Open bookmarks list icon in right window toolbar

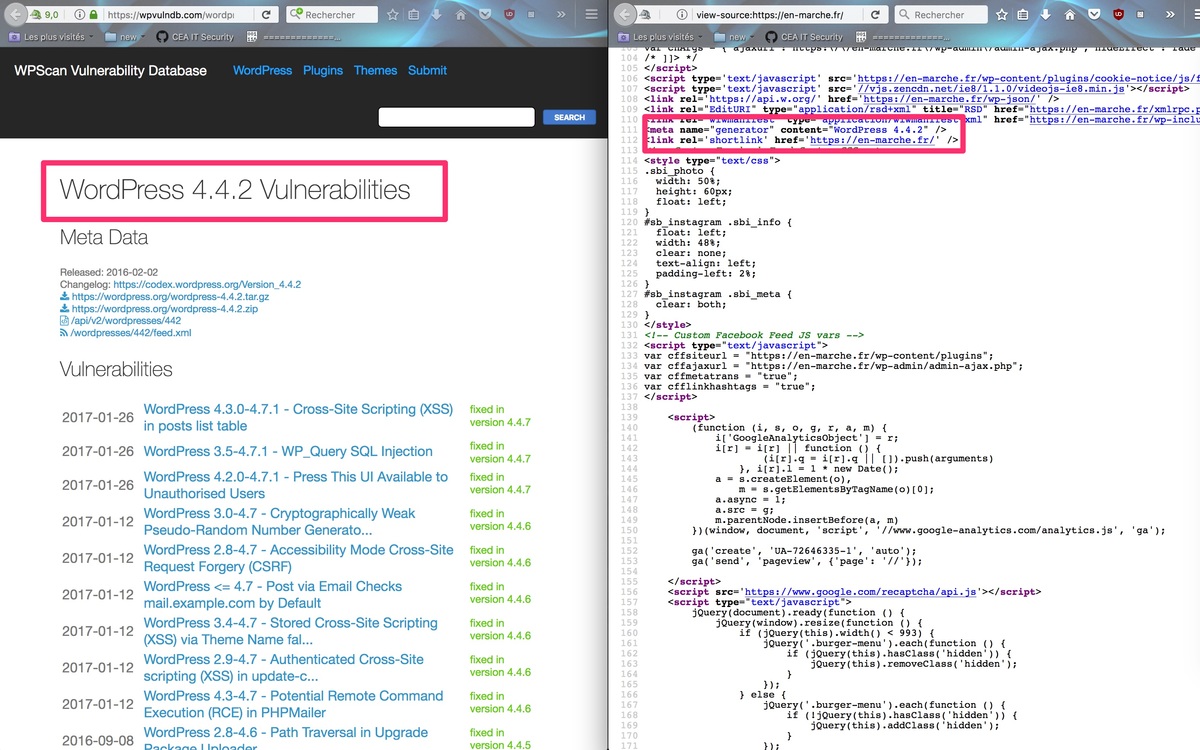click(1023, 16)
